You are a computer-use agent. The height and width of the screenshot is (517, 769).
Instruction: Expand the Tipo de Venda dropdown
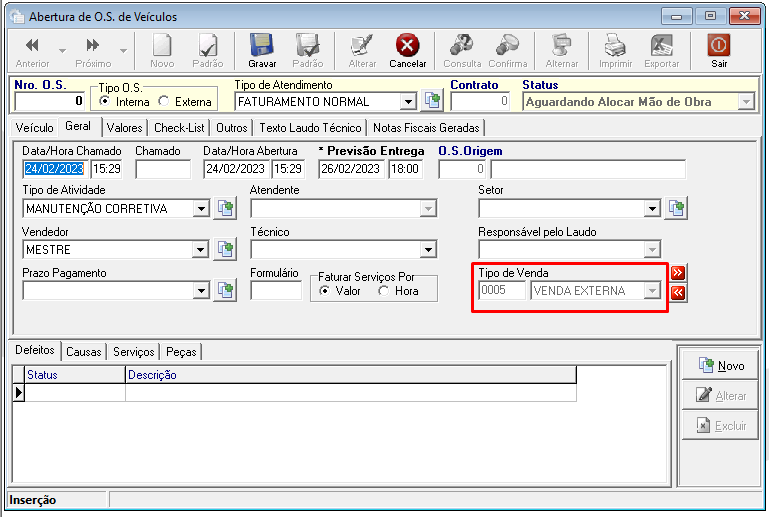click(652, 291)
